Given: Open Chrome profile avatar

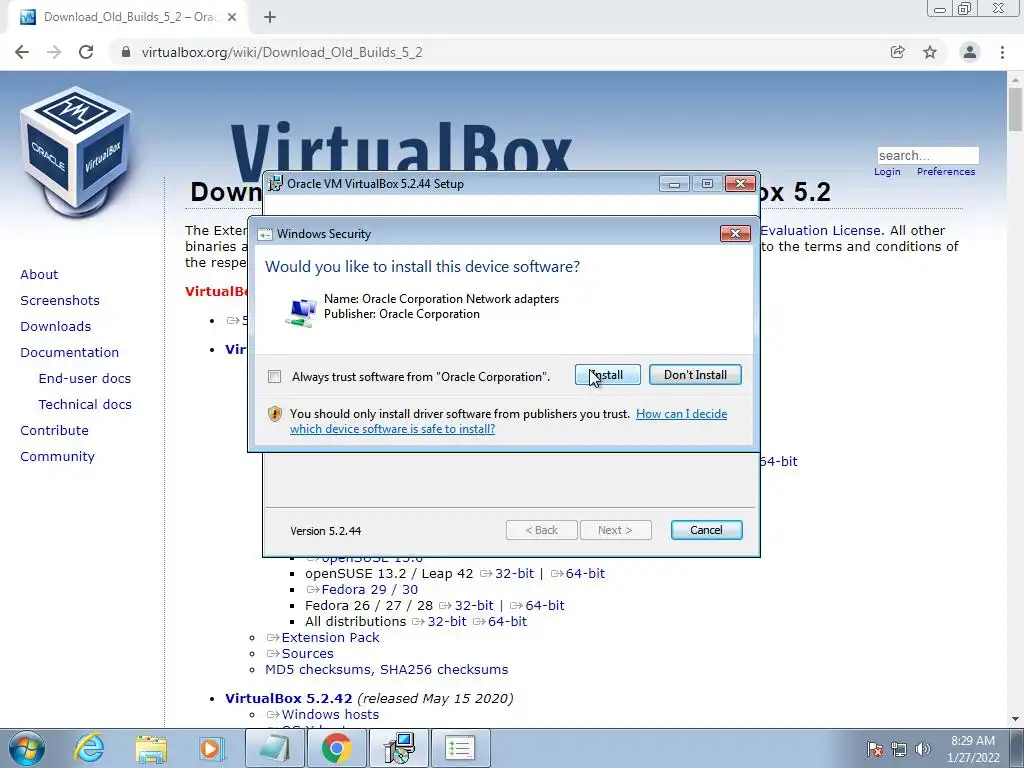Looking at the screenshot, I should [x=970, y=52].
